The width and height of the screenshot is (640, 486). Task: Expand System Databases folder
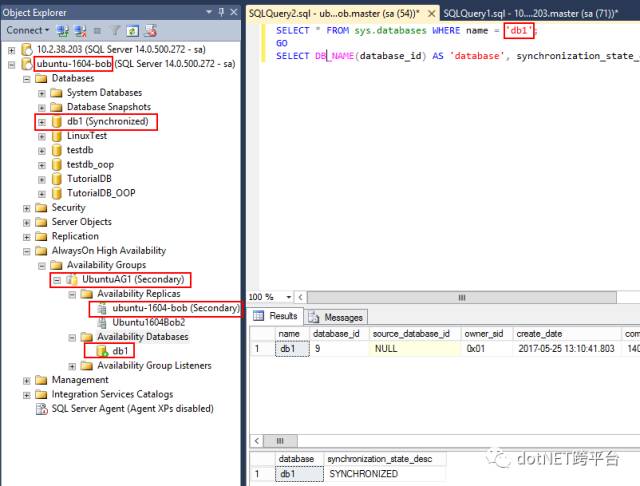click(x=42, y=93)
